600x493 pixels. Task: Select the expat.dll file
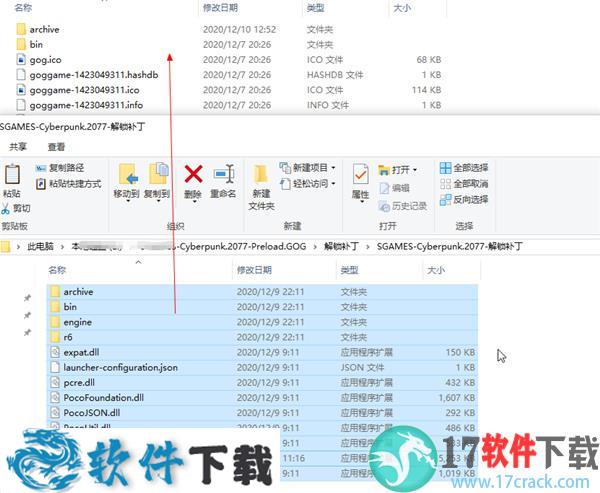coord(262,353)
